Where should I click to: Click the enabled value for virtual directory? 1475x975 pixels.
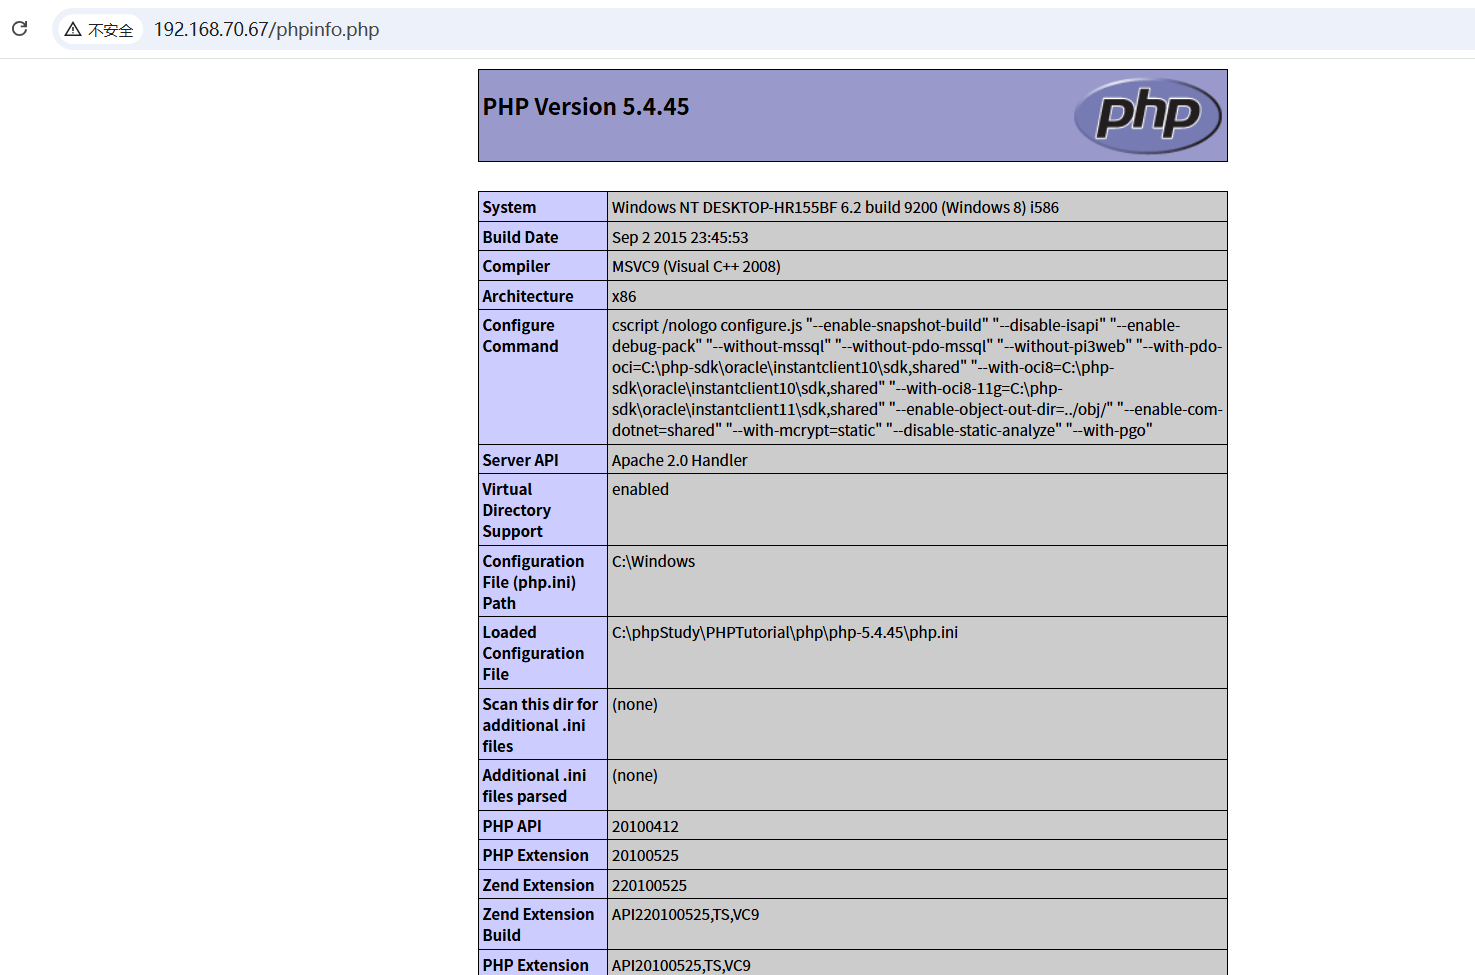(640, 489)
